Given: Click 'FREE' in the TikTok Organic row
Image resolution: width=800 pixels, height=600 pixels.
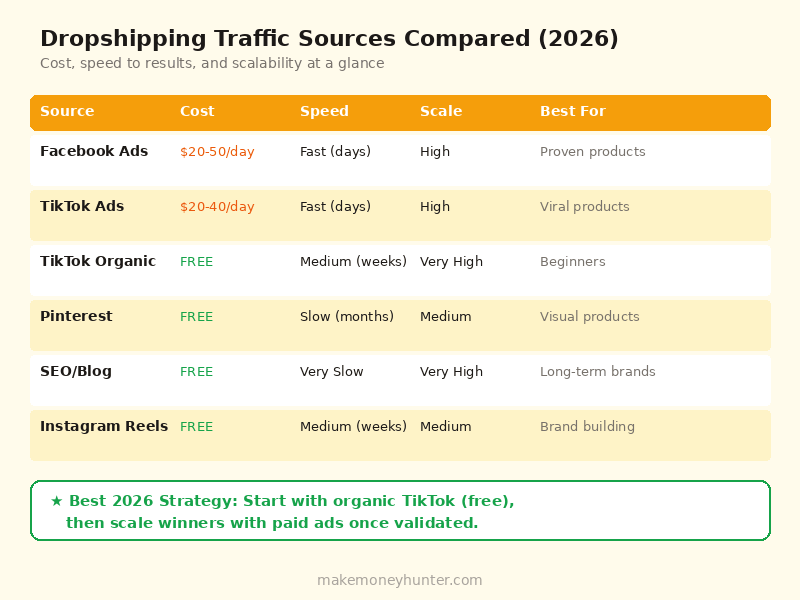Looking at the screenshot, I should (x=196, y=262).
